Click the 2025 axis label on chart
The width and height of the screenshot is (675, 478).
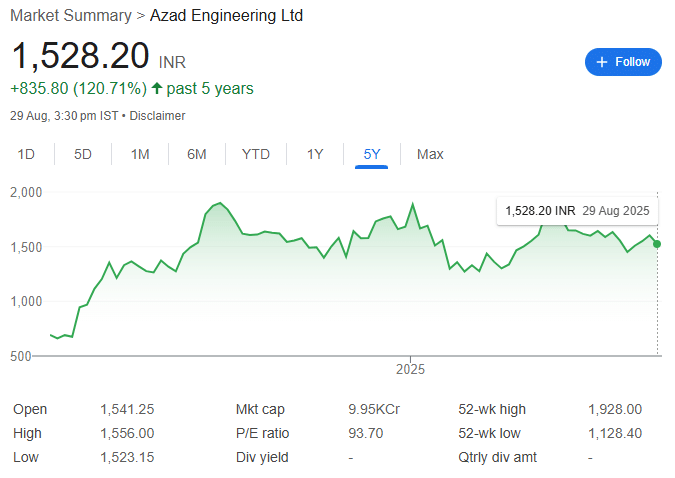tap(410, 369)
